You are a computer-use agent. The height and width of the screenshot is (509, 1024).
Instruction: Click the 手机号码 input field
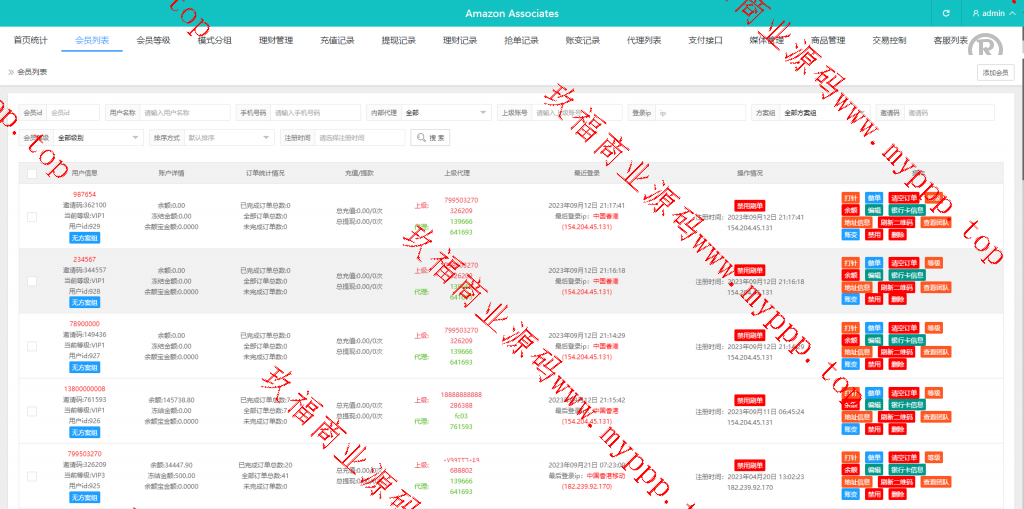point(315,113)
